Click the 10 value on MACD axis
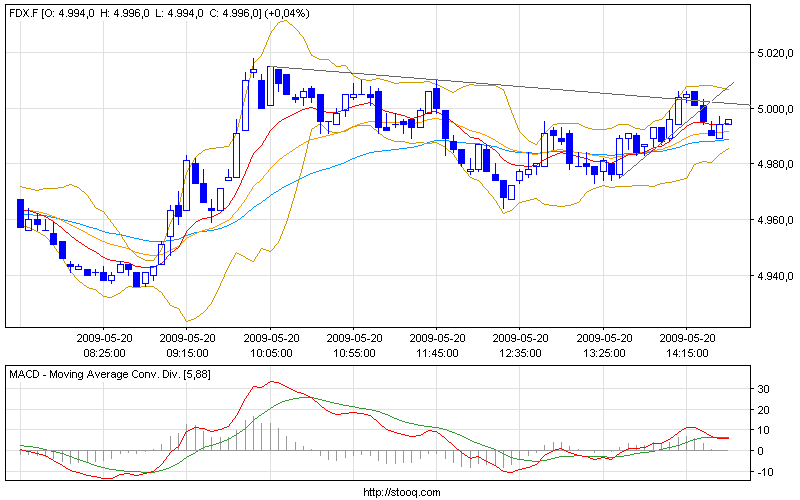800x500 pixels. click(x=763, y=431)
